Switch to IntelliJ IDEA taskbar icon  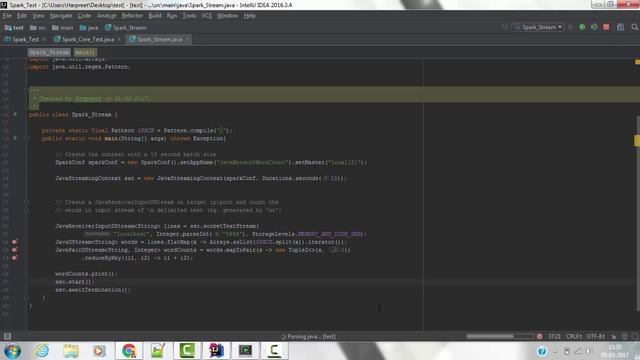coord(216,351)
